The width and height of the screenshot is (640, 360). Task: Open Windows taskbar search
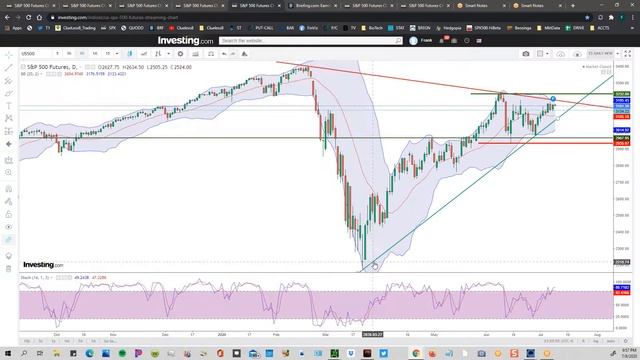[24, 353]
